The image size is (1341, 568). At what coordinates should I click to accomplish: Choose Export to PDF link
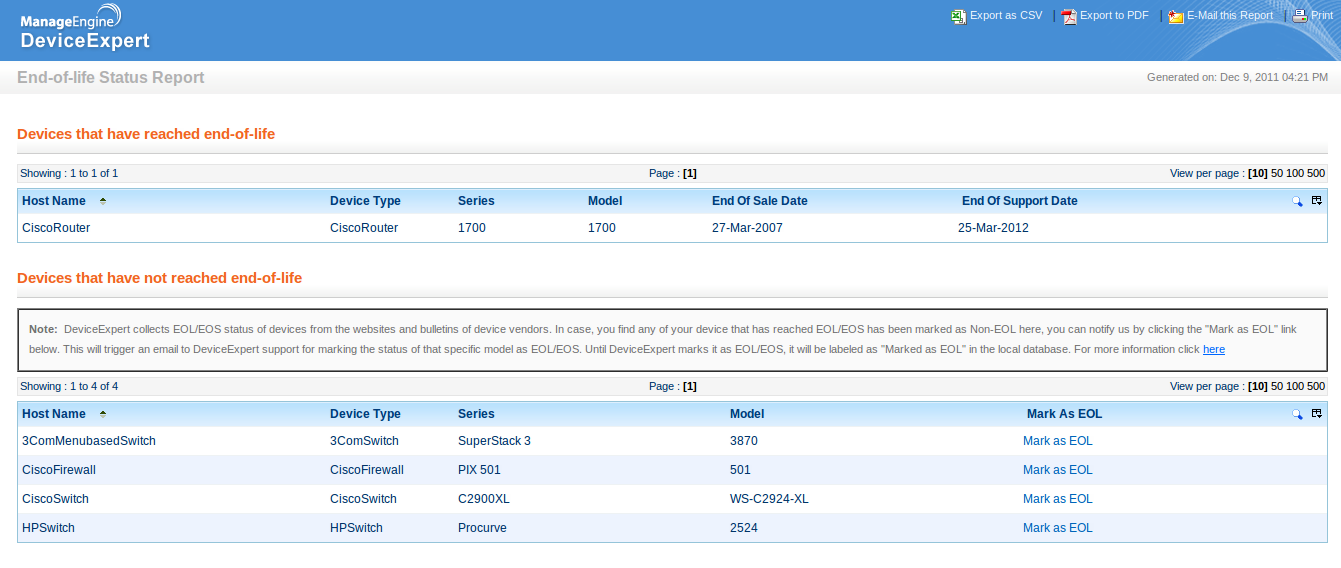(x=1114, y=16)
